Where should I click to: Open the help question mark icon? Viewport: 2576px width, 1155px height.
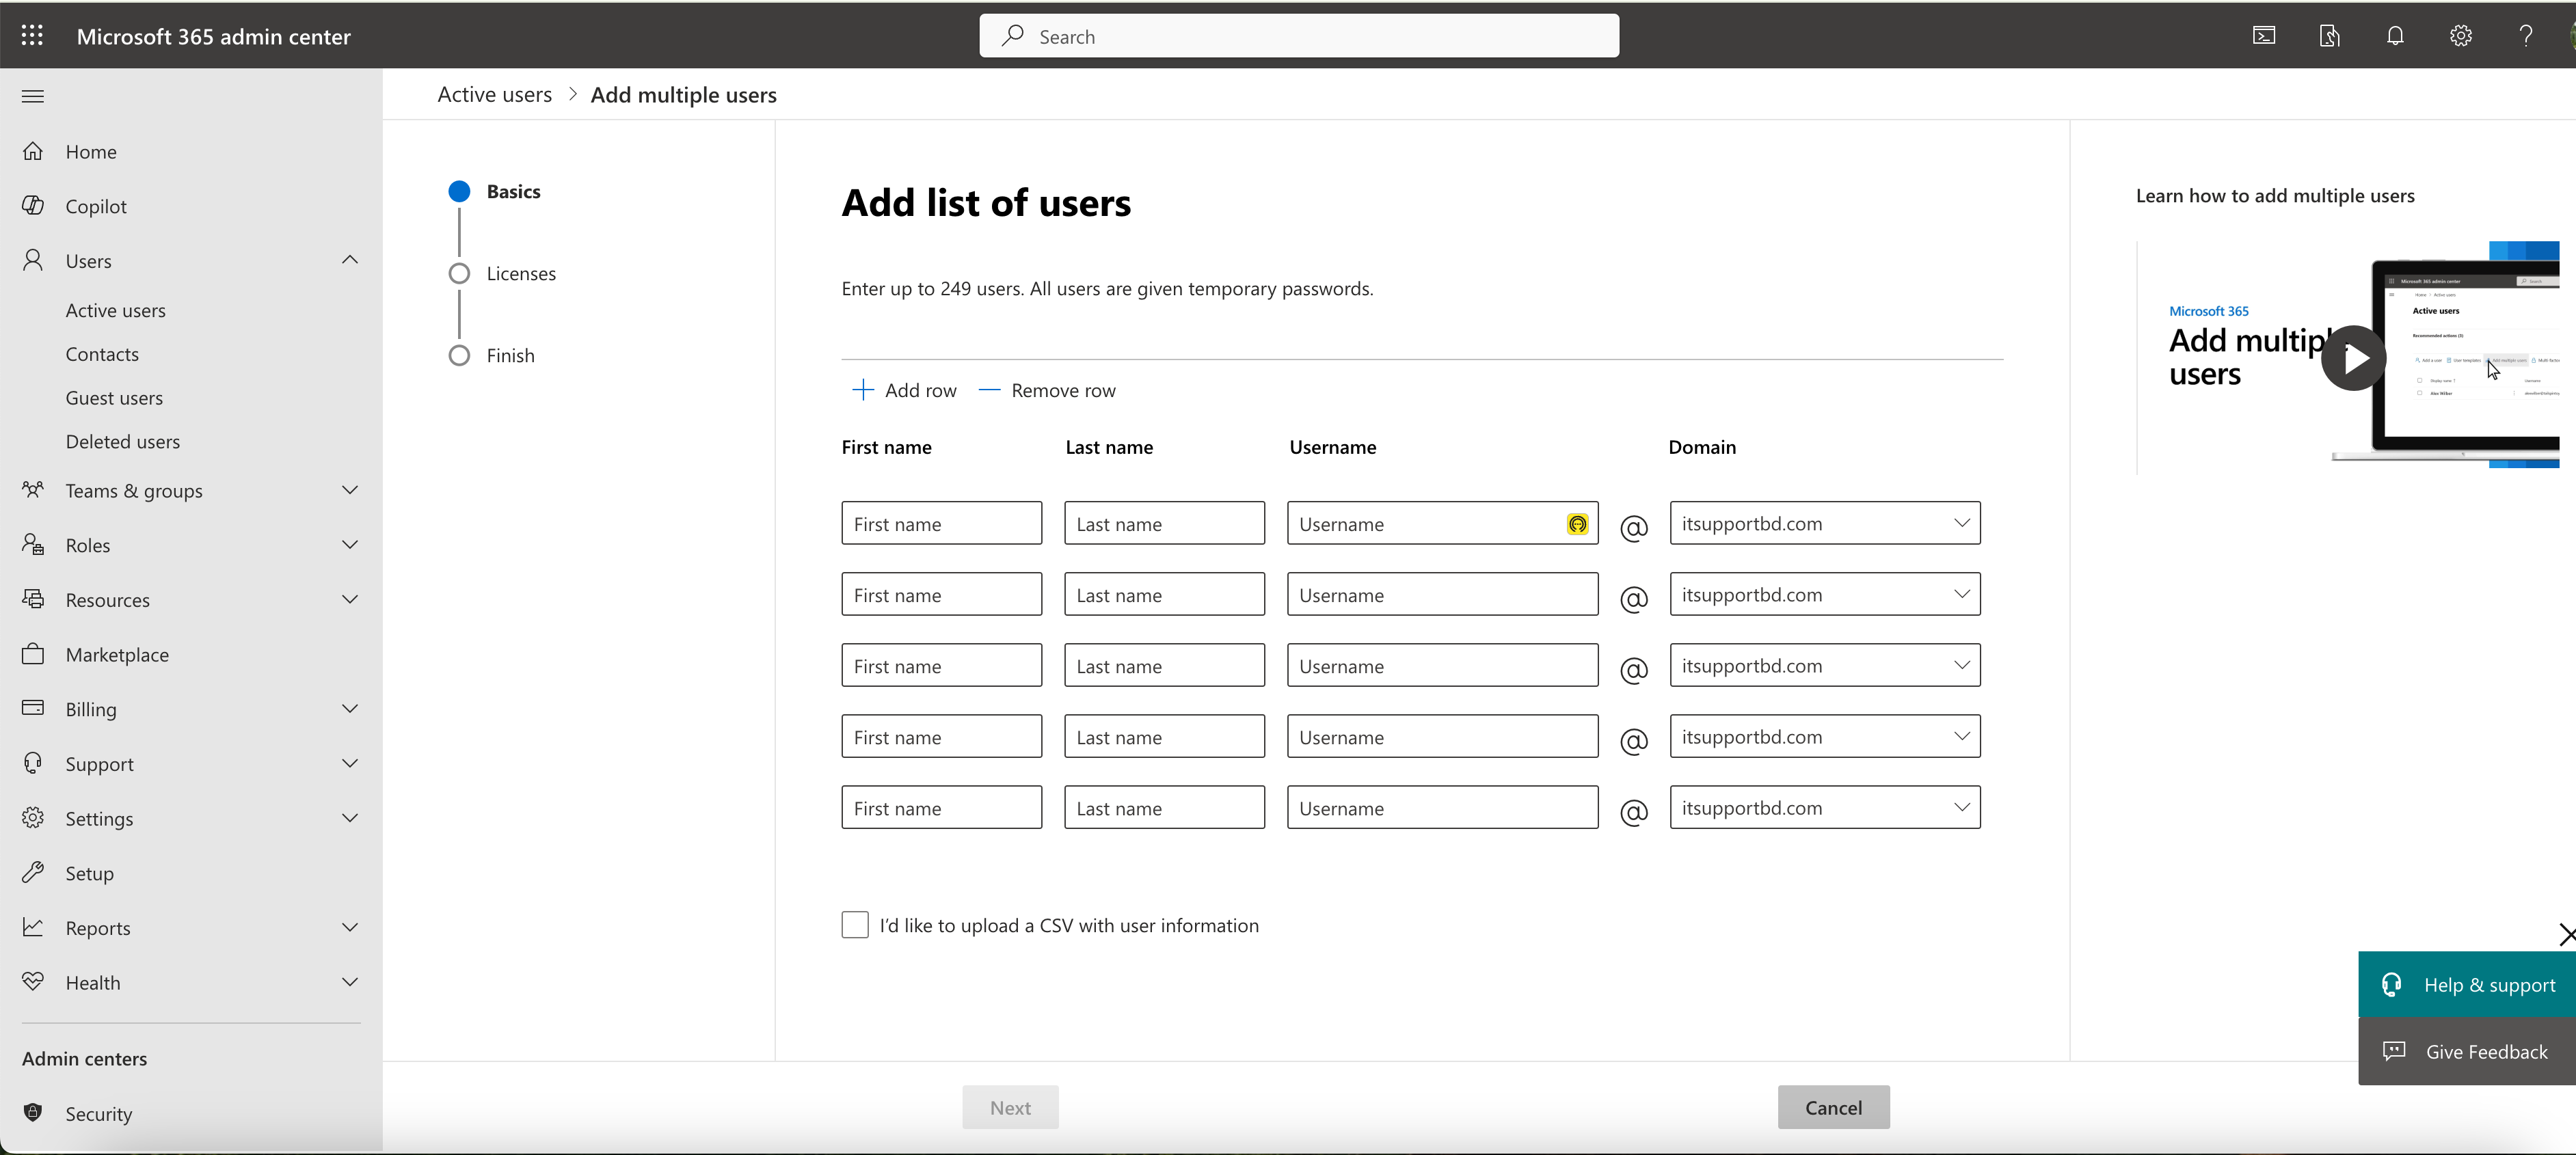coord(2526,36)
